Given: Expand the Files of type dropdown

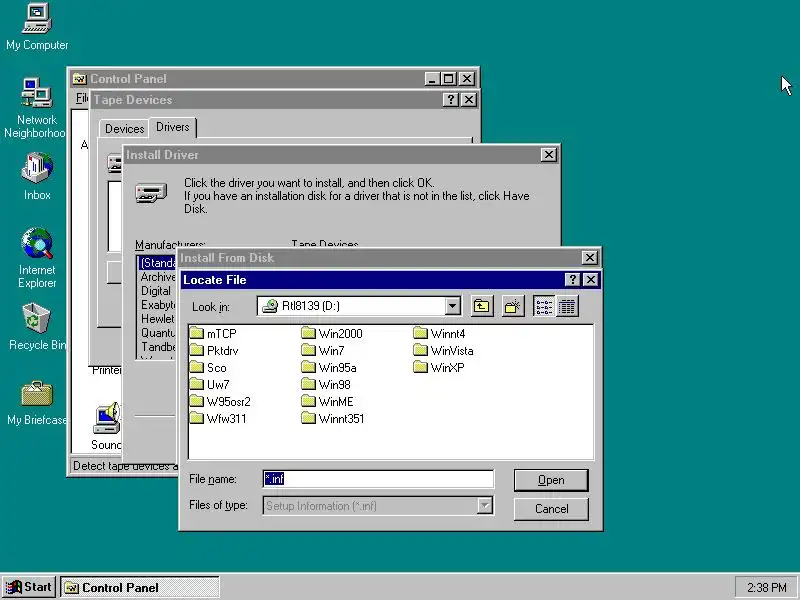Looking at the screenshot, I should click(x=485, y=506).
